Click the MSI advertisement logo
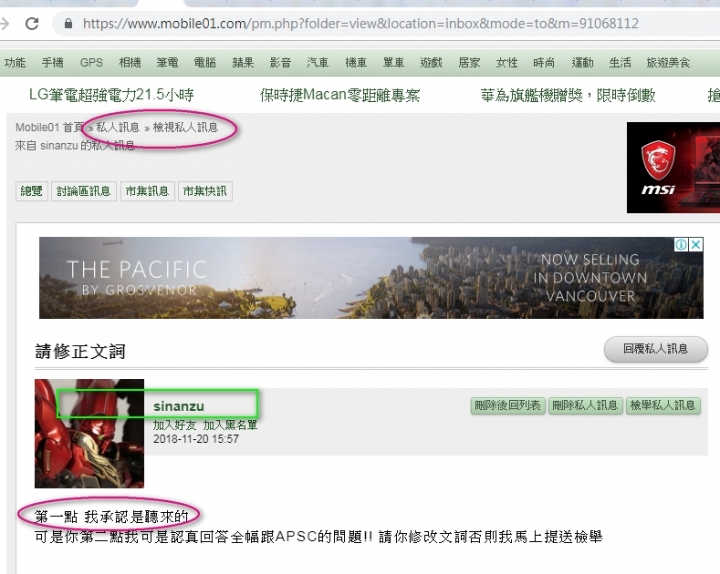 click(x=658, y=168)
